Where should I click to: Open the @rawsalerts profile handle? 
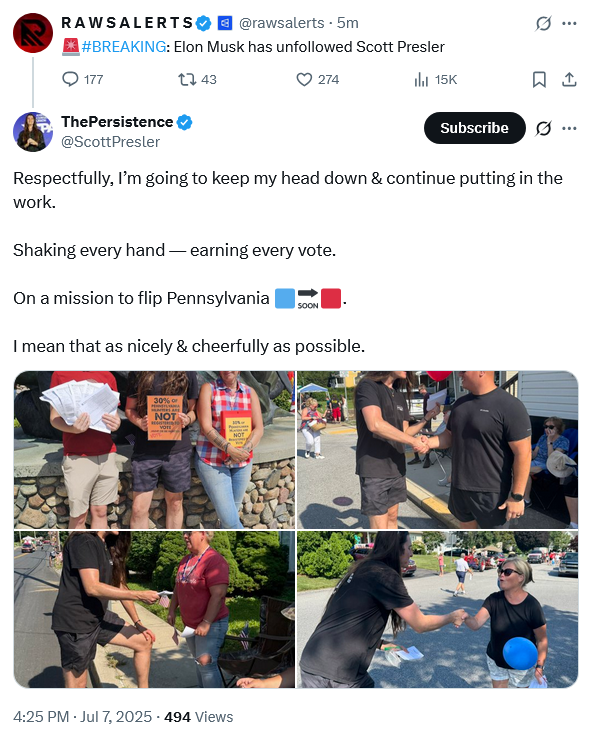(x=281, y=23)
